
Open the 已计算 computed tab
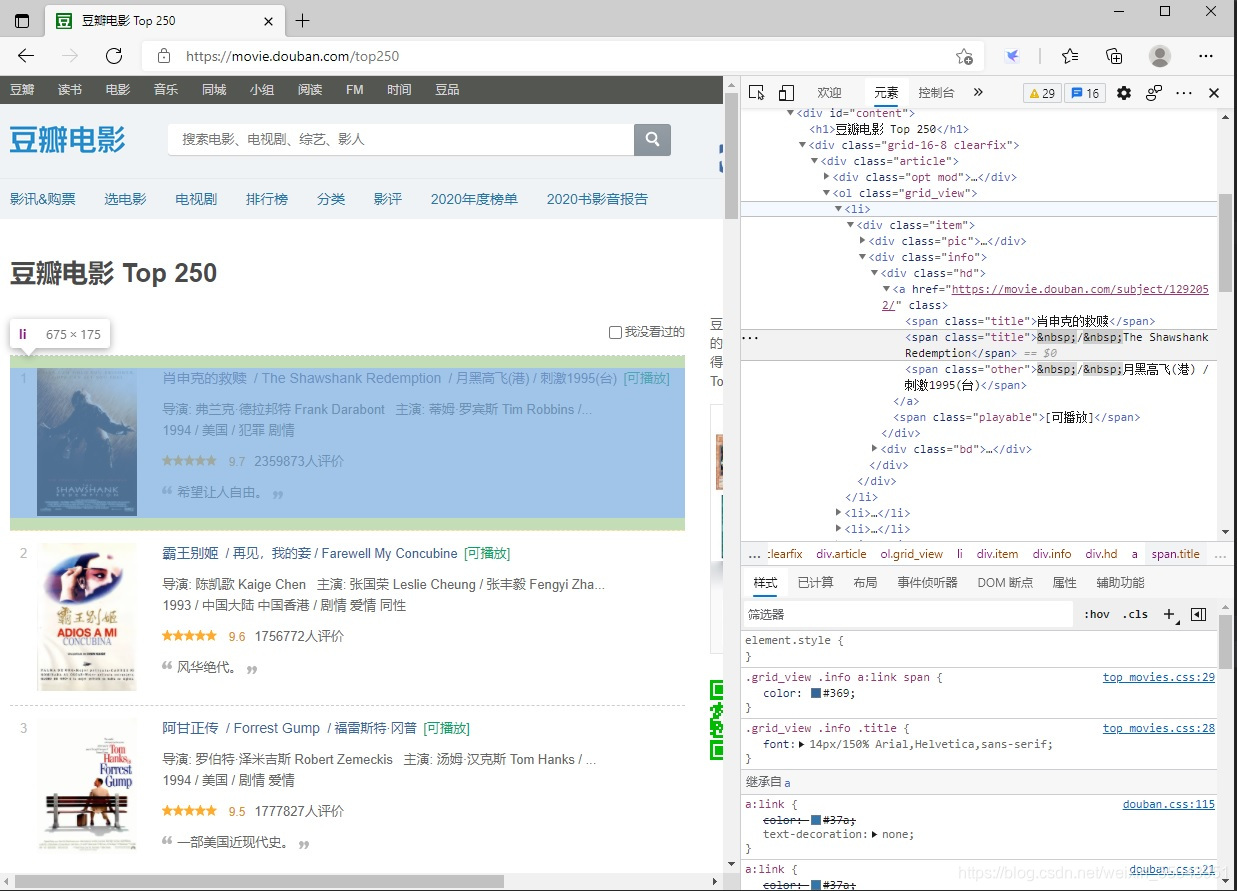815,582
